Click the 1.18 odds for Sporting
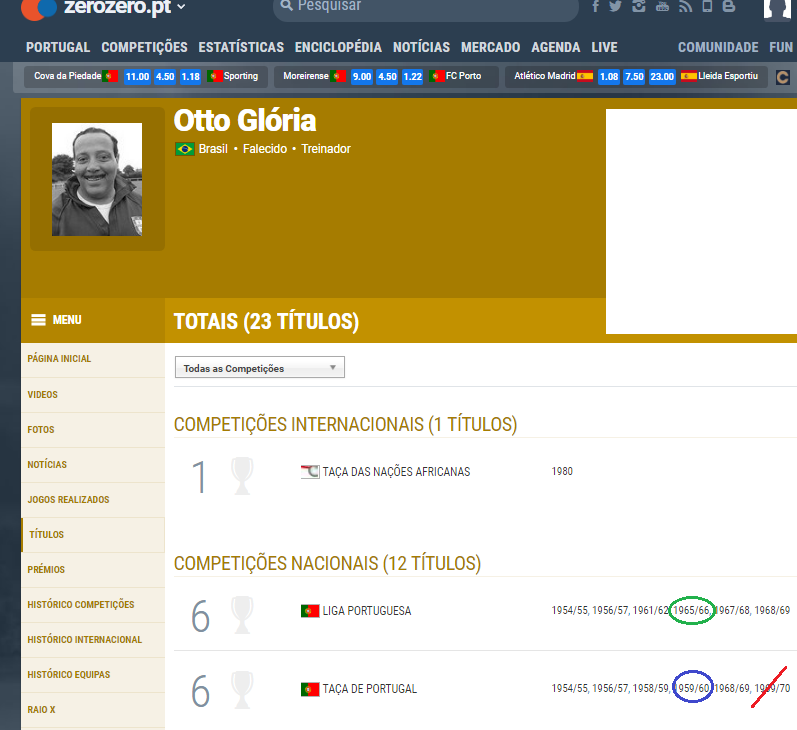The width and height of the screenshot is (797, 730). coord(191,77)
